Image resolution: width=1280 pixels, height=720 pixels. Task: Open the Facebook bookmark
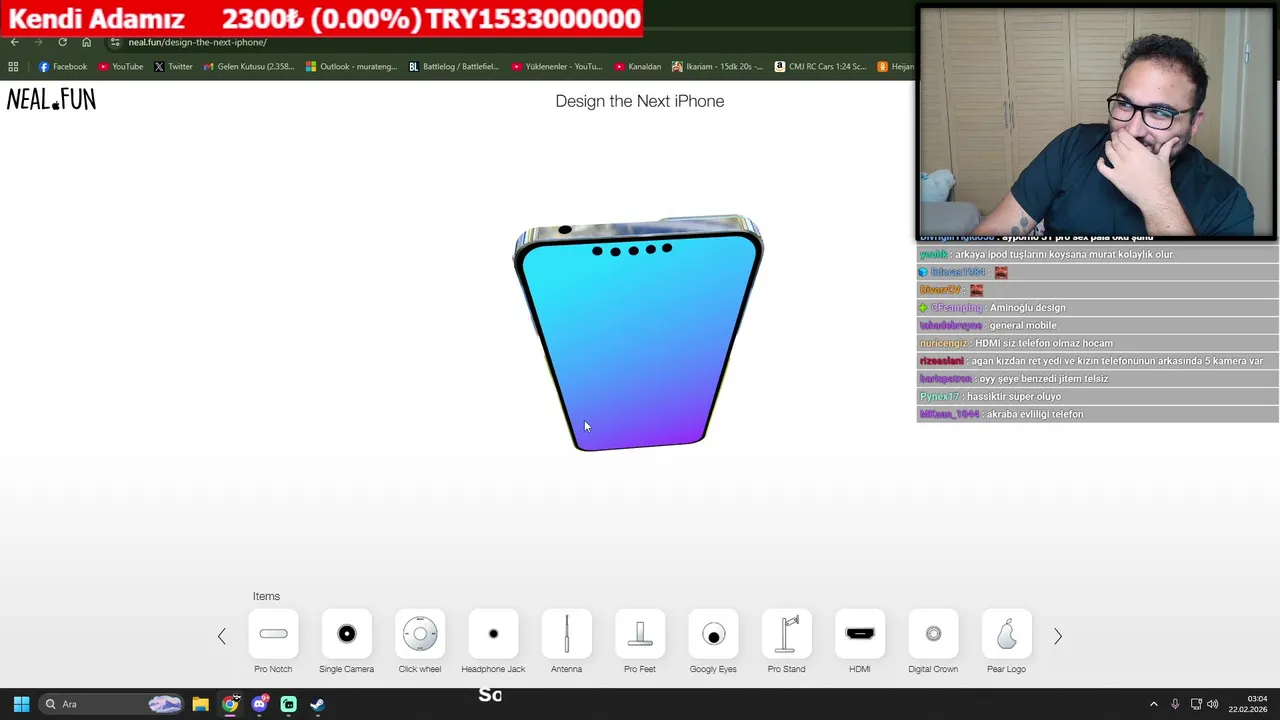[62, 67]
